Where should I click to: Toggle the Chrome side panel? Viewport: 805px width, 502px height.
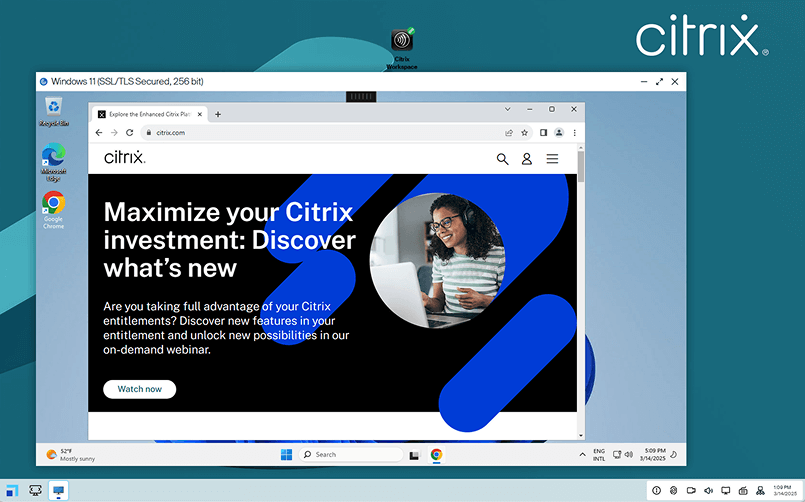(543, 132)
